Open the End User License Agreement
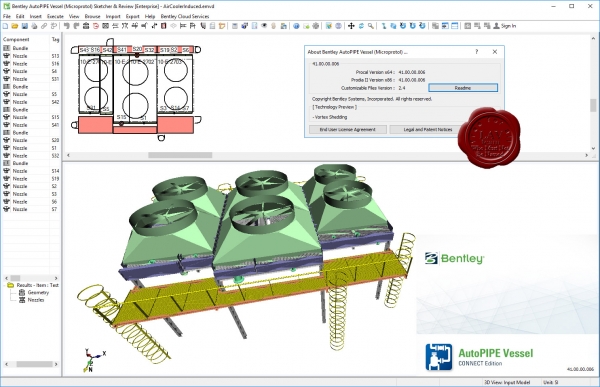This screenshot has height=387, width=600. click(347, 129)
